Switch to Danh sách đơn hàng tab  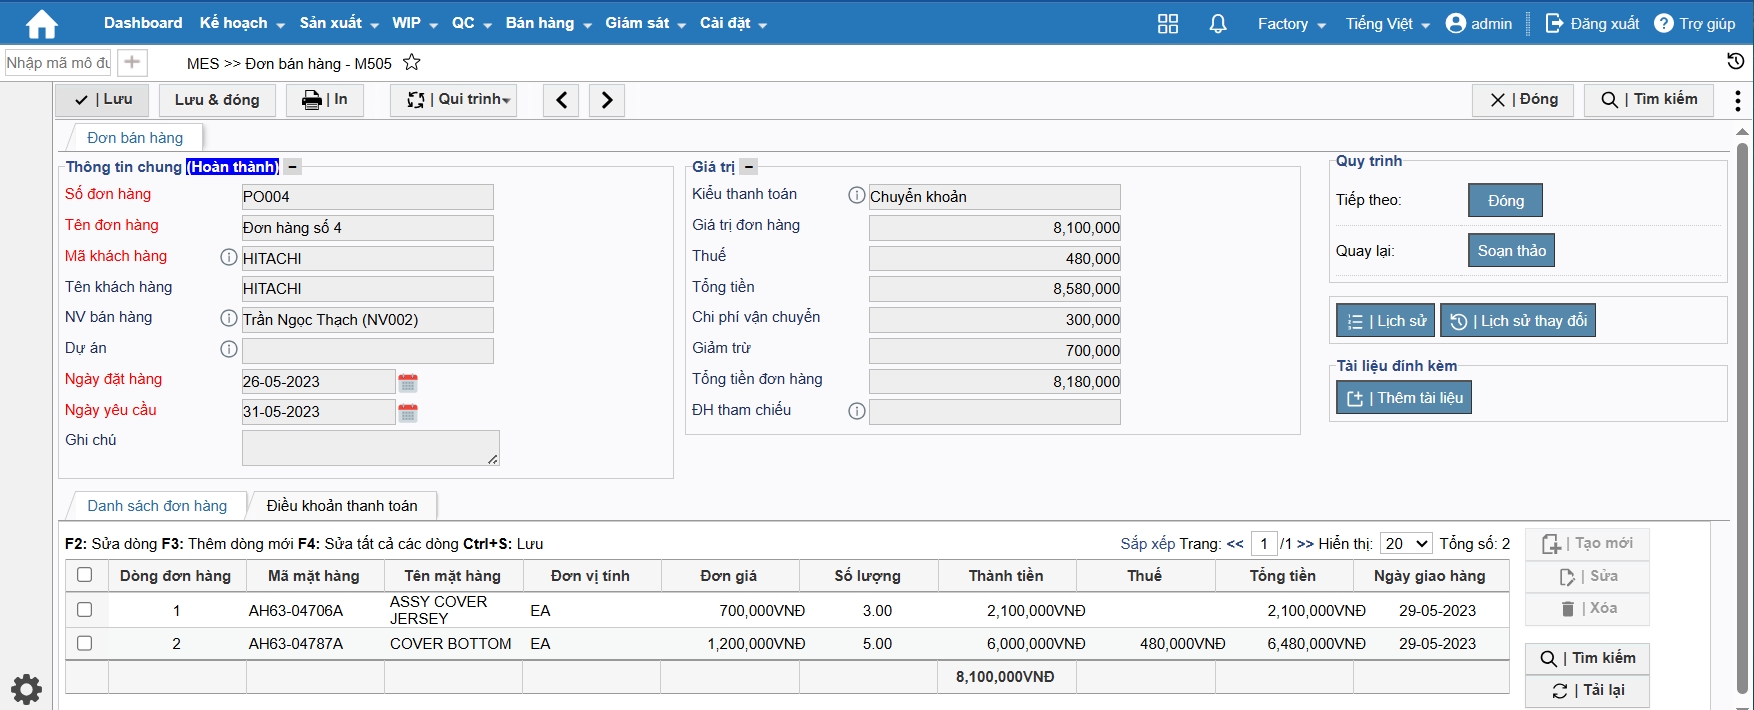pyautogui.click(x=157, y=506)
